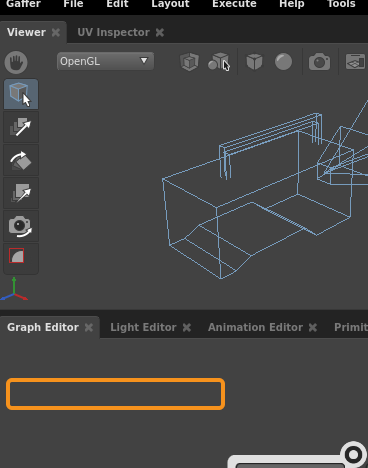The image size is (368, 468).
Task: Open the drawing mode cube menu
Action: click(254, 62)
